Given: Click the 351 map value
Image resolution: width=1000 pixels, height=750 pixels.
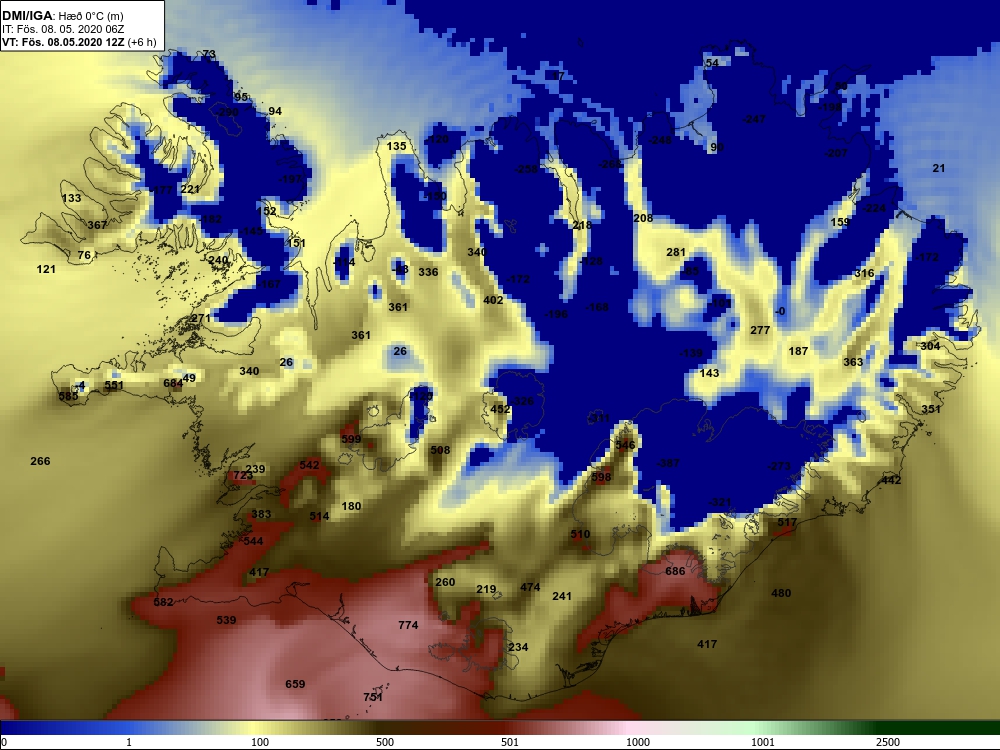Looking at the screenshot, I should click(930, 409).
